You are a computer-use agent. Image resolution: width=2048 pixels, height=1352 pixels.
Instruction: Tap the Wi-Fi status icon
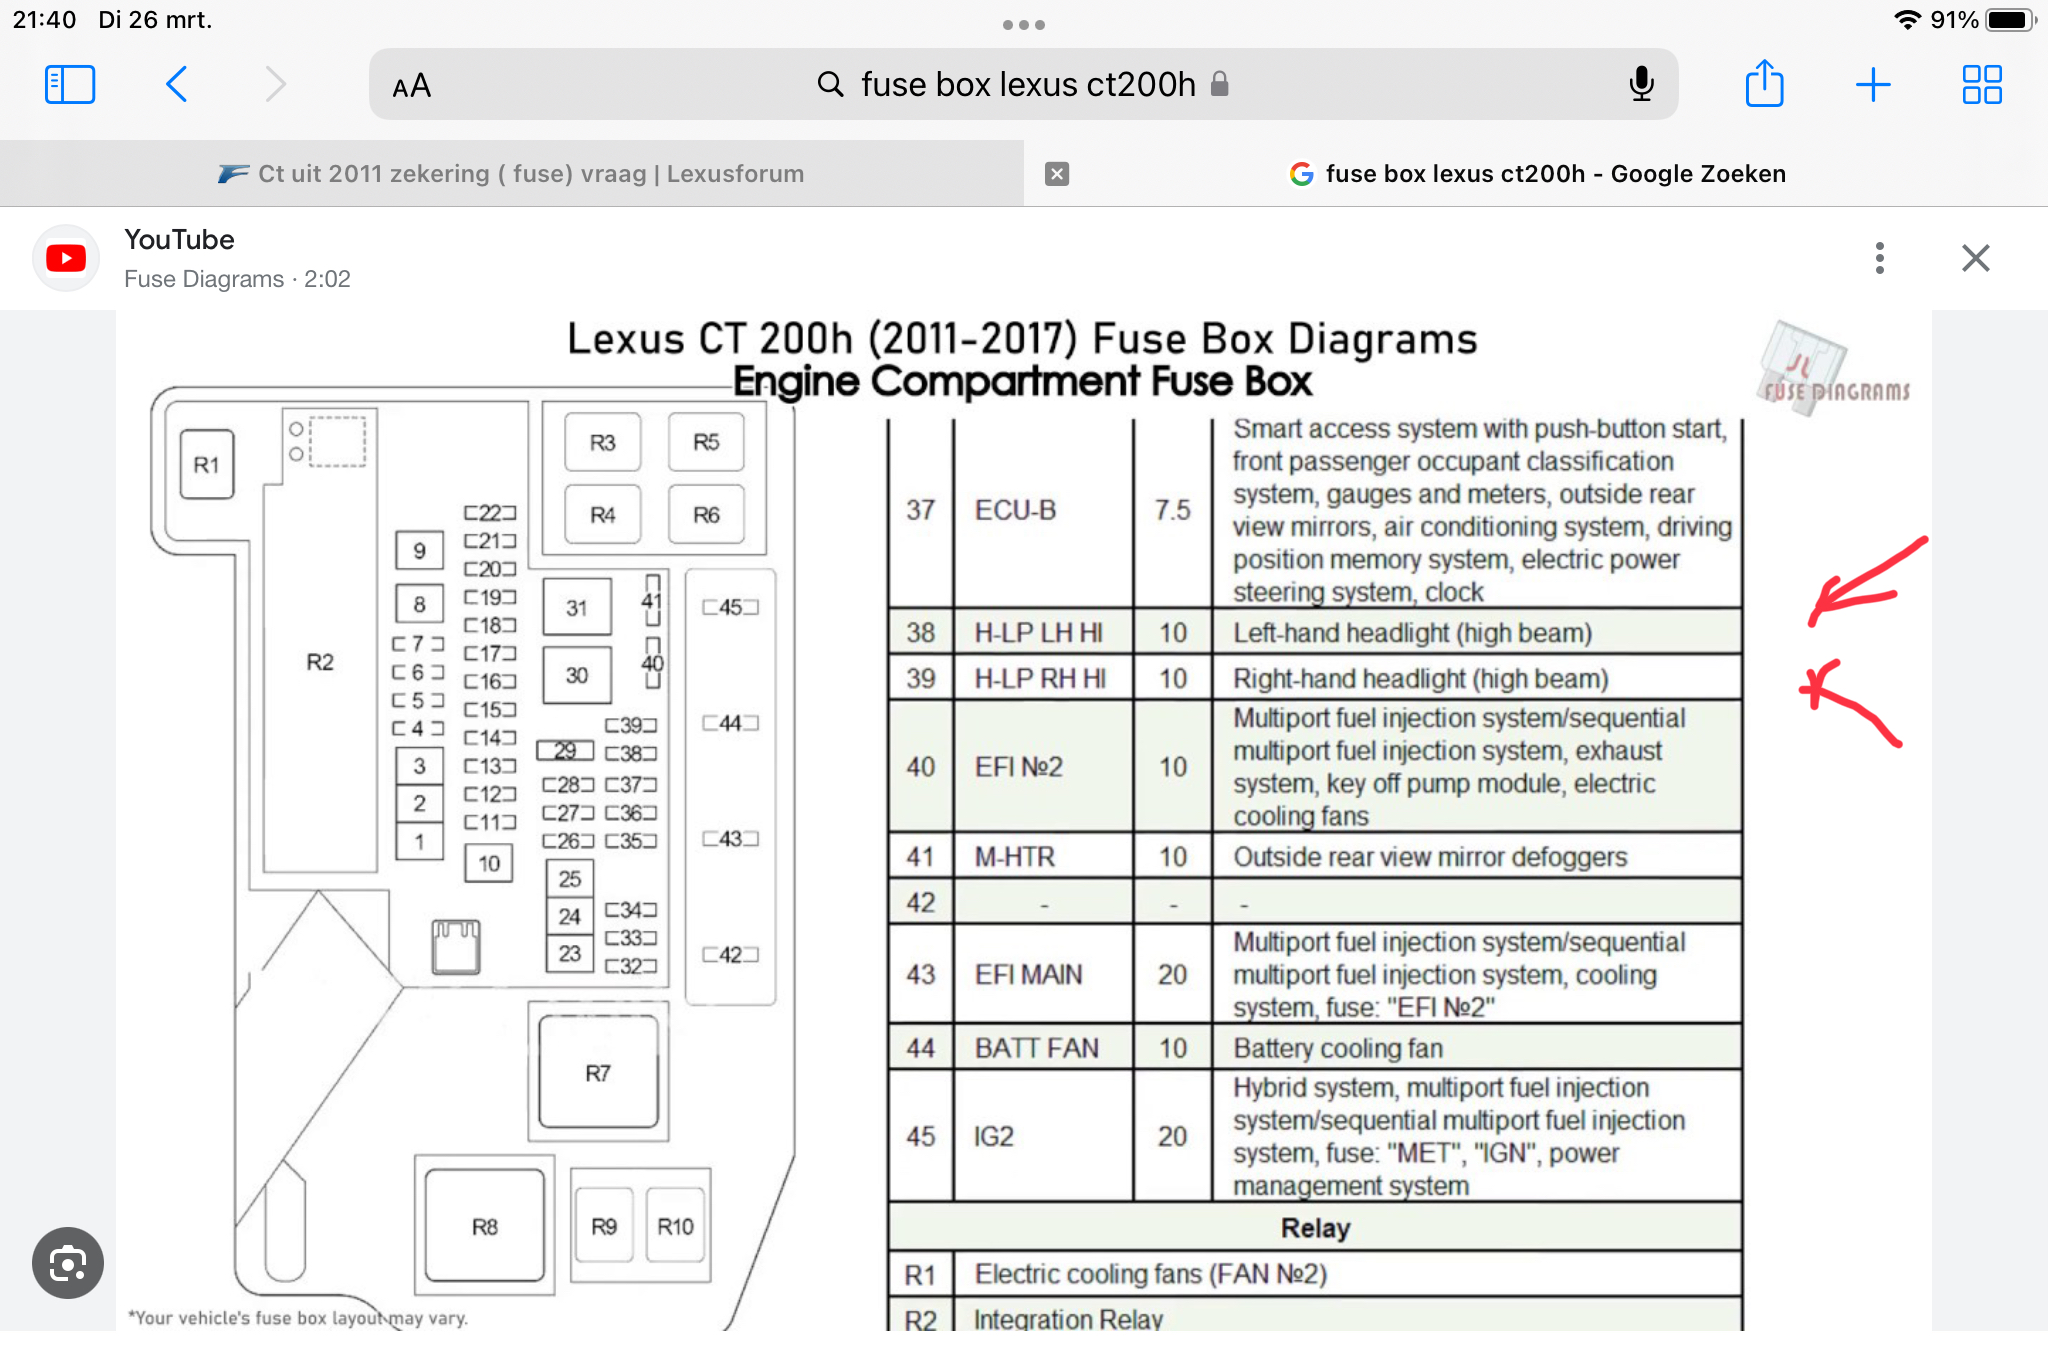[x=1907, y=20]
